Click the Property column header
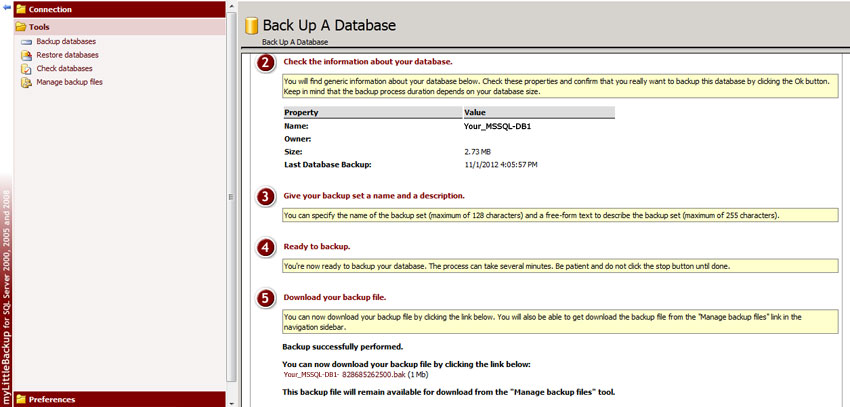Image resolution: width=850 pixels, height=407 pixels. tap(372, 113)
